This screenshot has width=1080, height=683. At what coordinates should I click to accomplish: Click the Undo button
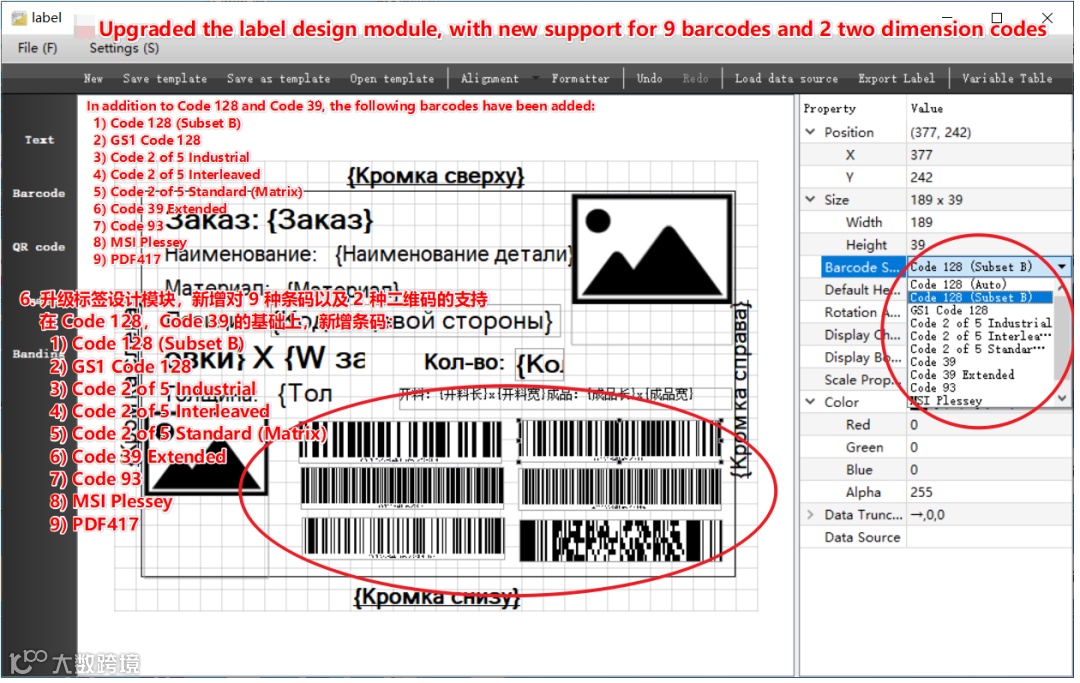coord(650,78)
